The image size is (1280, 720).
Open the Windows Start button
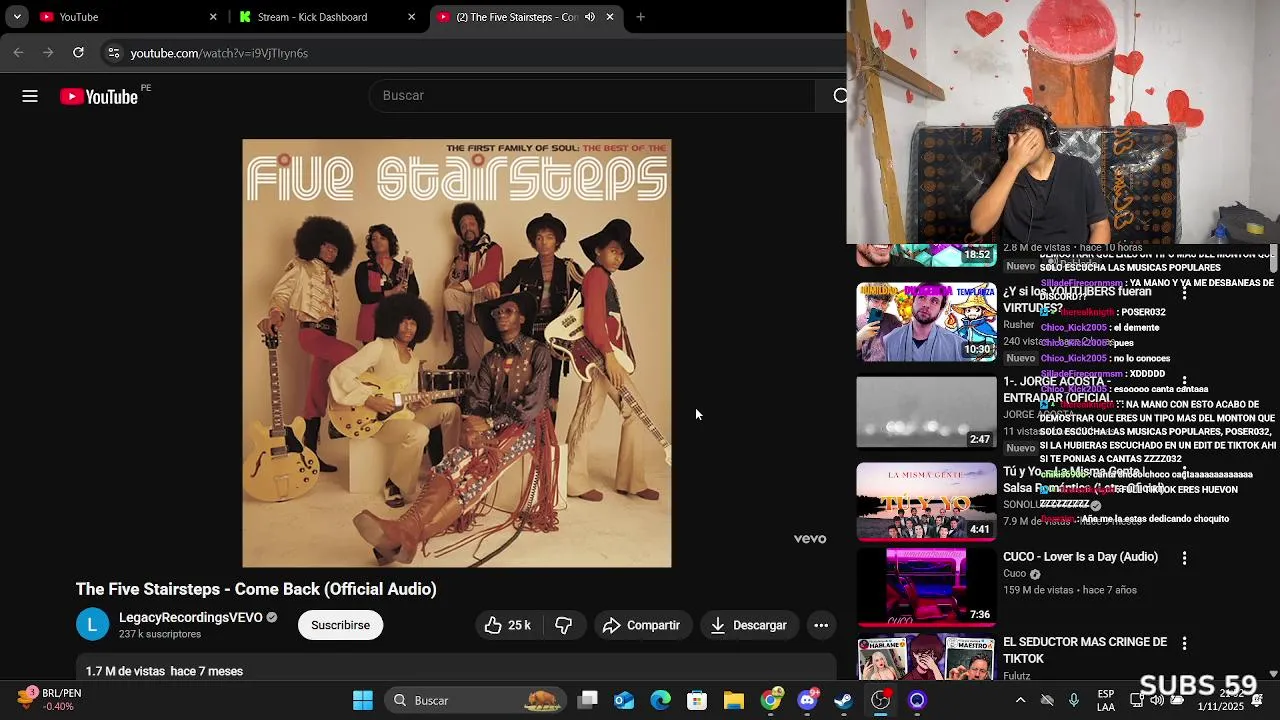pyautogui.click(x=363, y=700)
